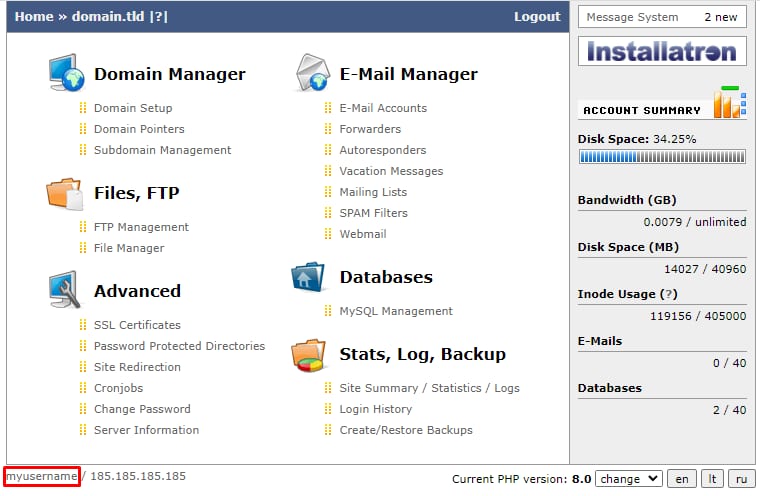The width and height of the screenshot is (760, 496).
Task: Go to Home in the breadcrumb
Action: [34, 16]
